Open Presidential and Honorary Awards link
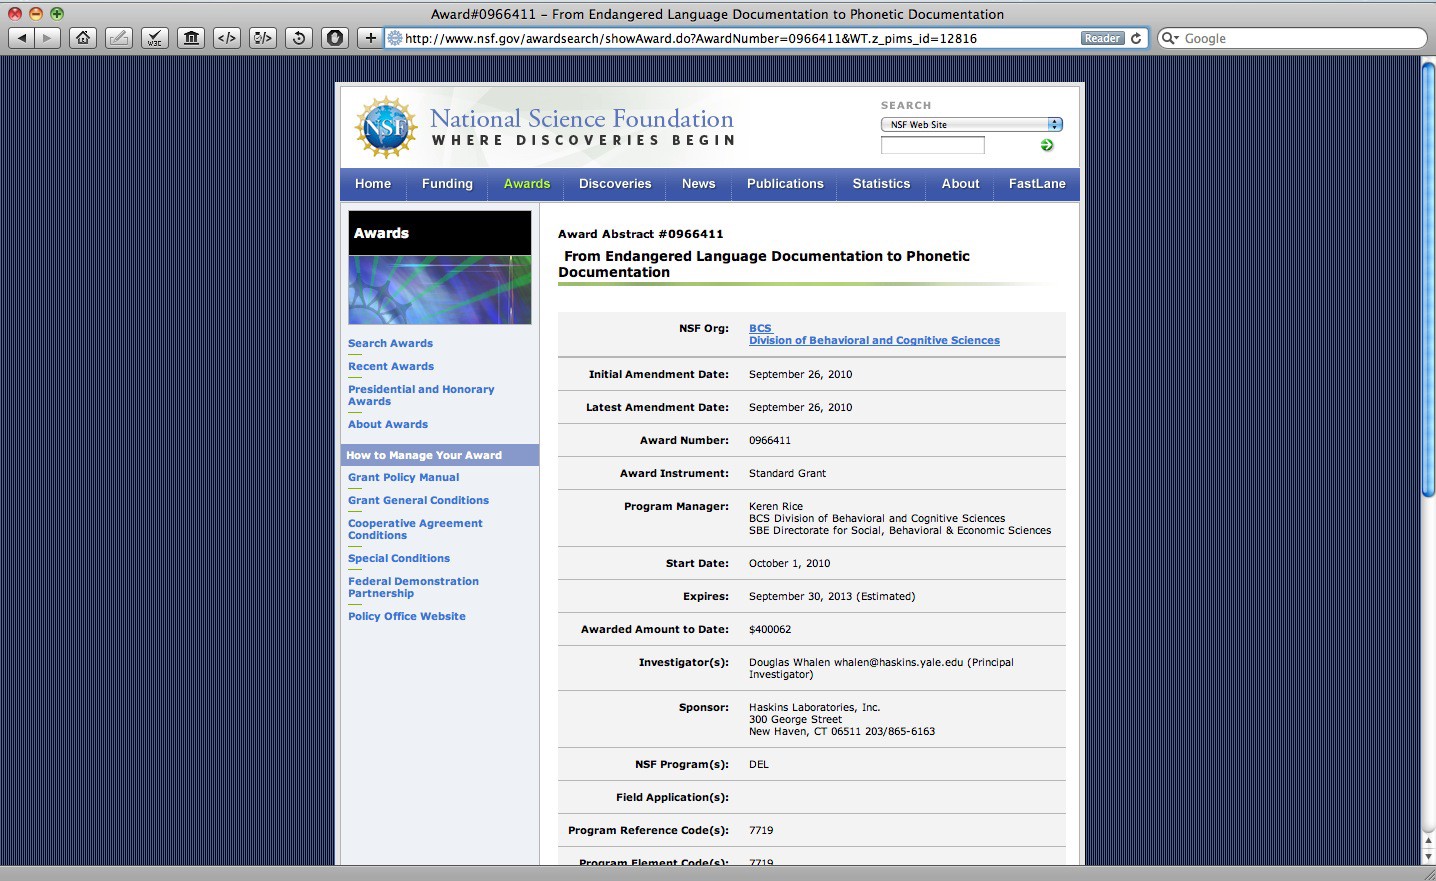The height and width of the screenshot is (881, 1436). click(421, 395)
